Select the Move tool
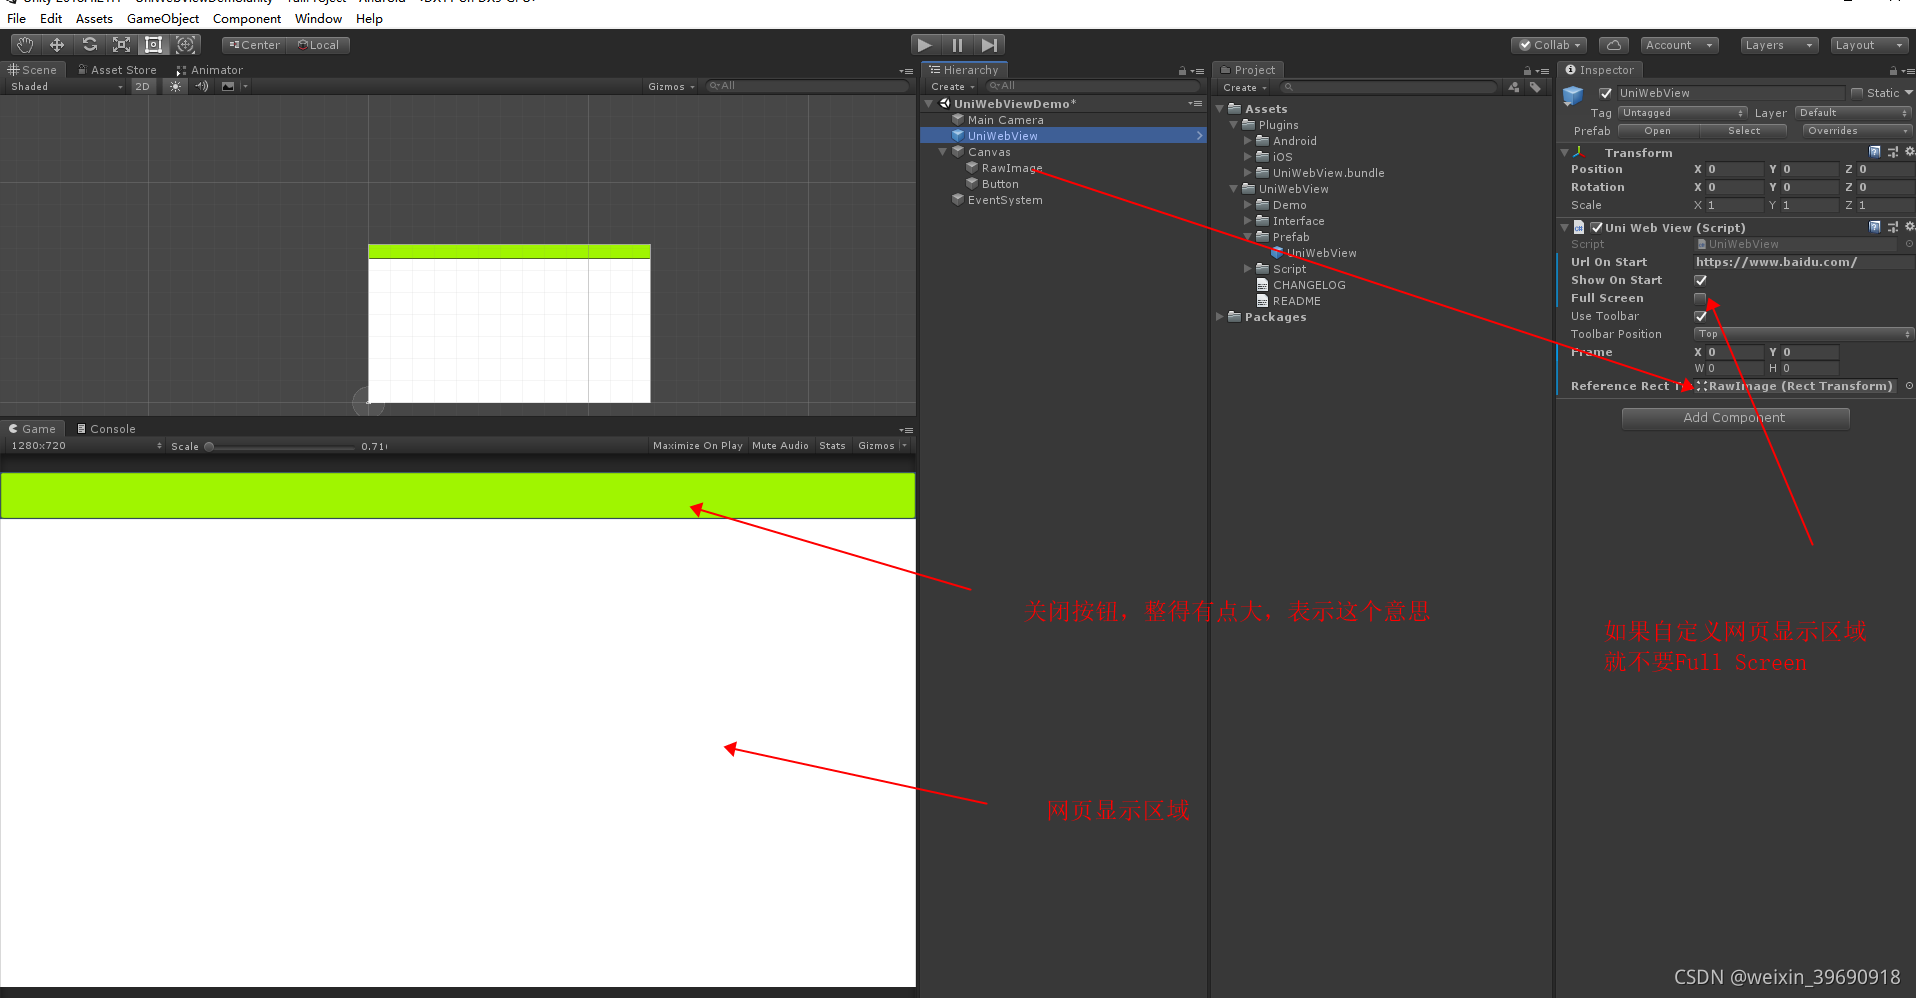 tap(56, 44)
